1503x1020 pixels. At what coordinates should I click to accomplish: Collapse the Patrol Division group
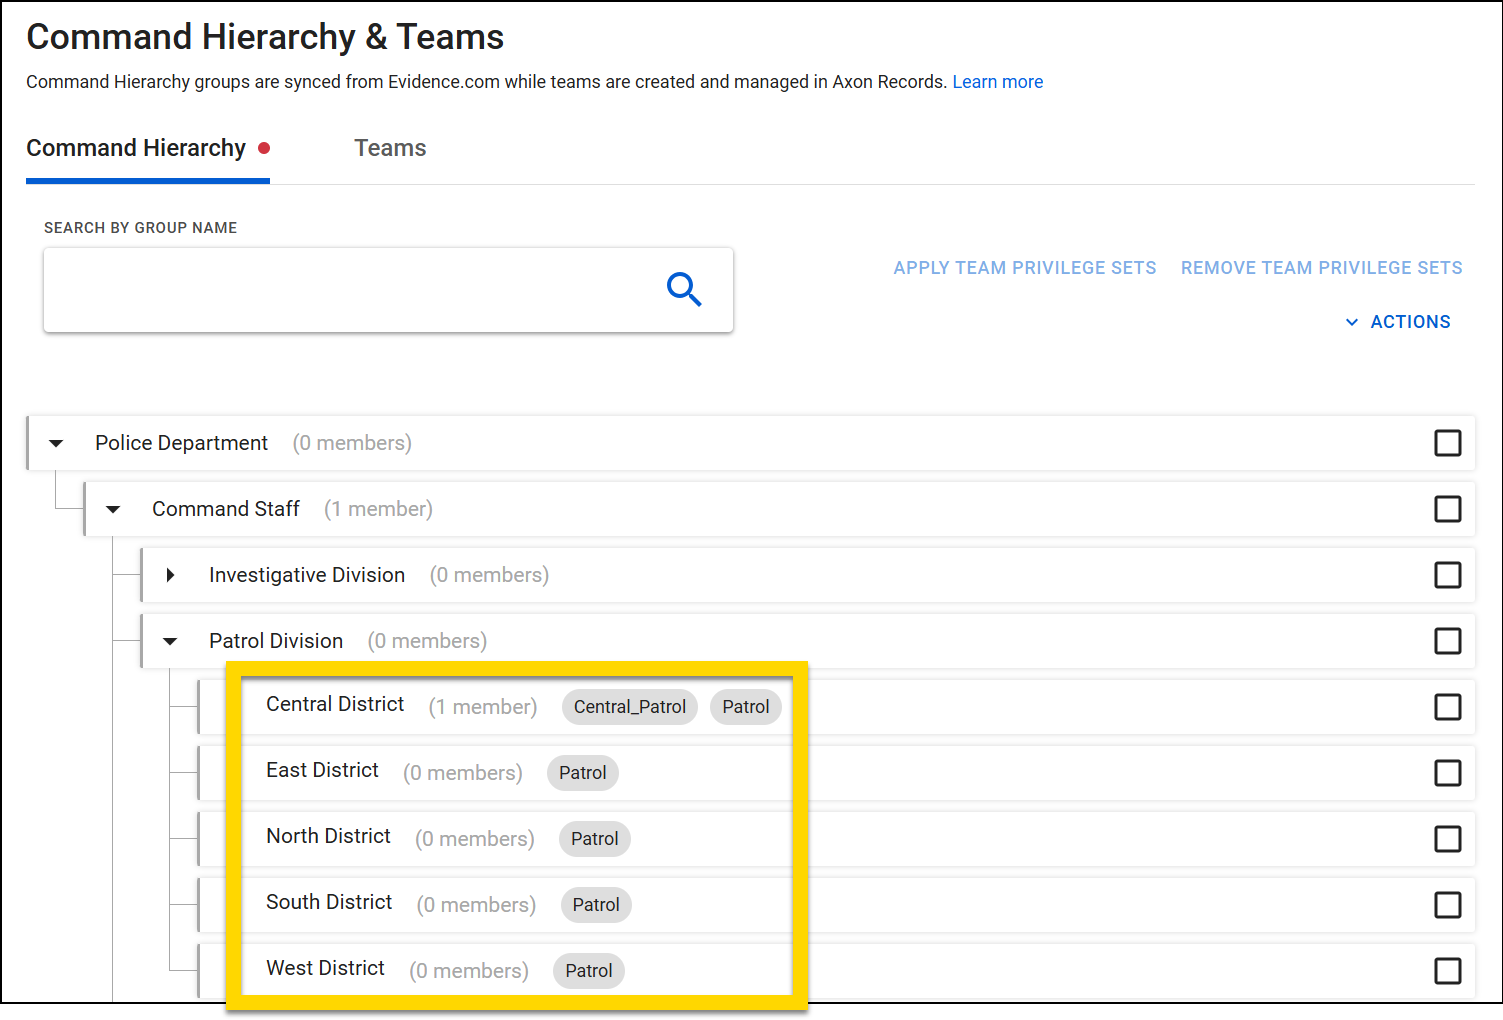click(x=171, y=641)
